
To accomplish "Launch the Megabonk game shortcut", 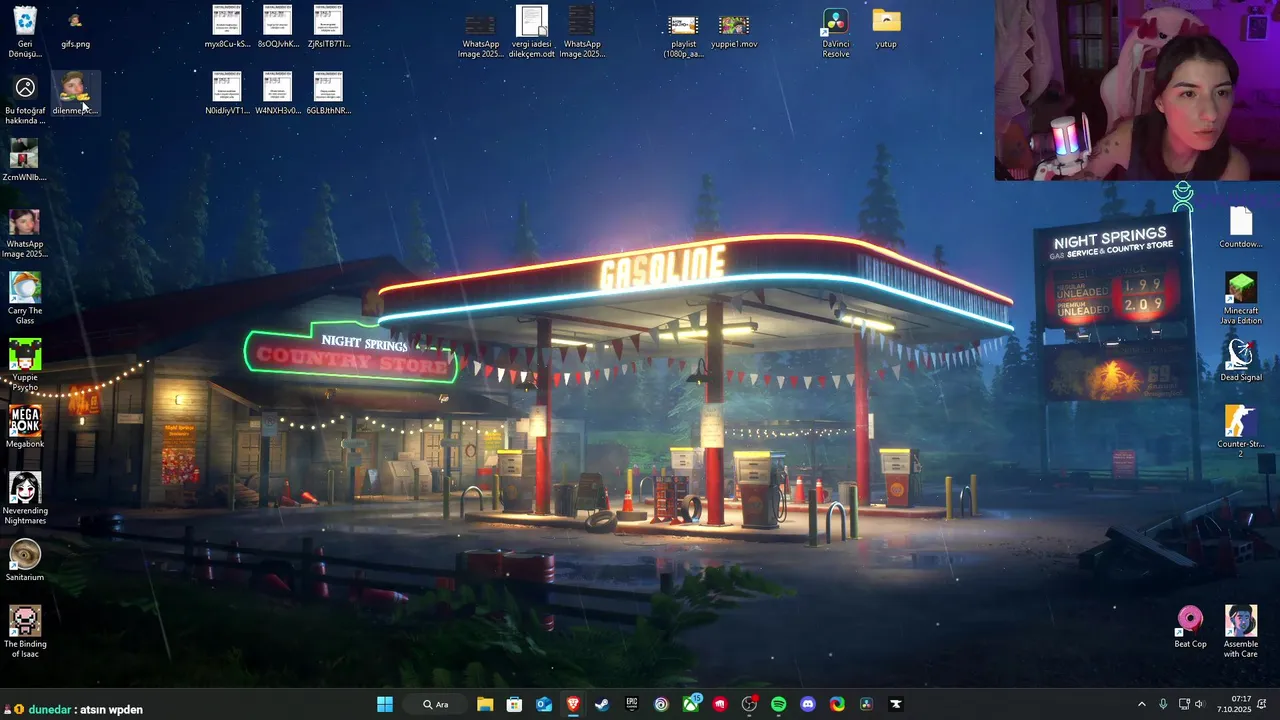I will (x=25, y=427).
